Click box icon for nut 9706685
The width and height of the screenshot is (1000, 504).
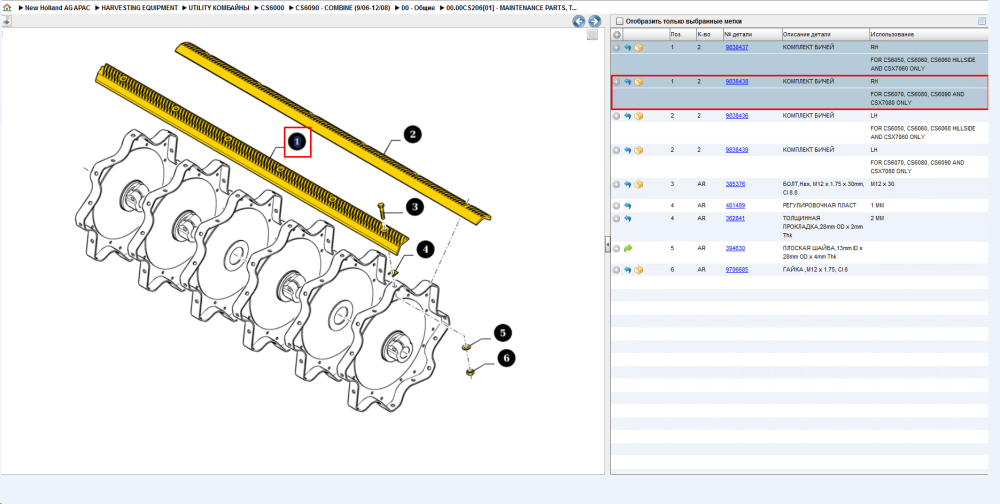click(x=638, y=271)
